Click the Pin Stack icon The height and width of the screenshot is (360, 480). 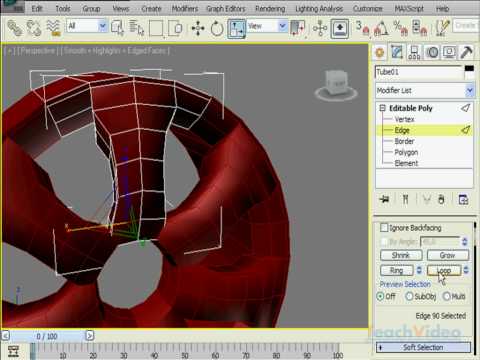(x=384, y=199)
